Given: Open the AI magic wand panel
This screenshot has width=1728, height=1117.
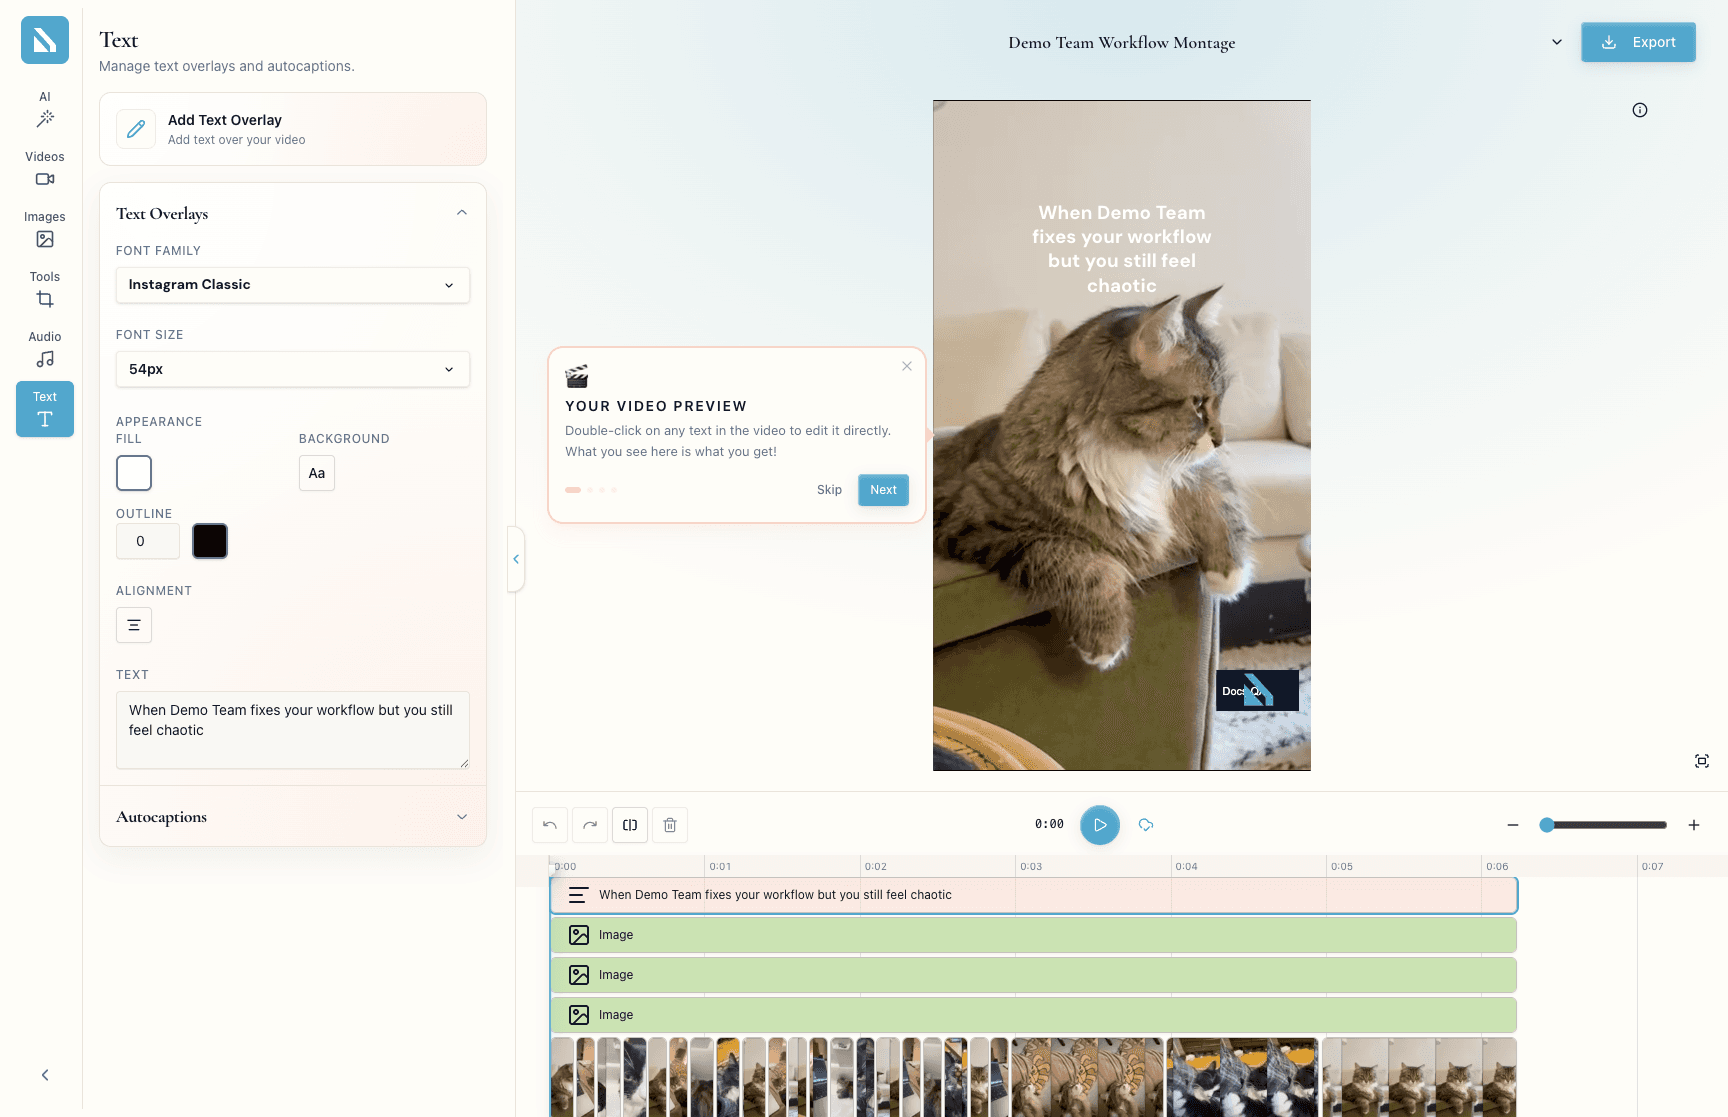Looking at the screenshot, I should 45,110.
